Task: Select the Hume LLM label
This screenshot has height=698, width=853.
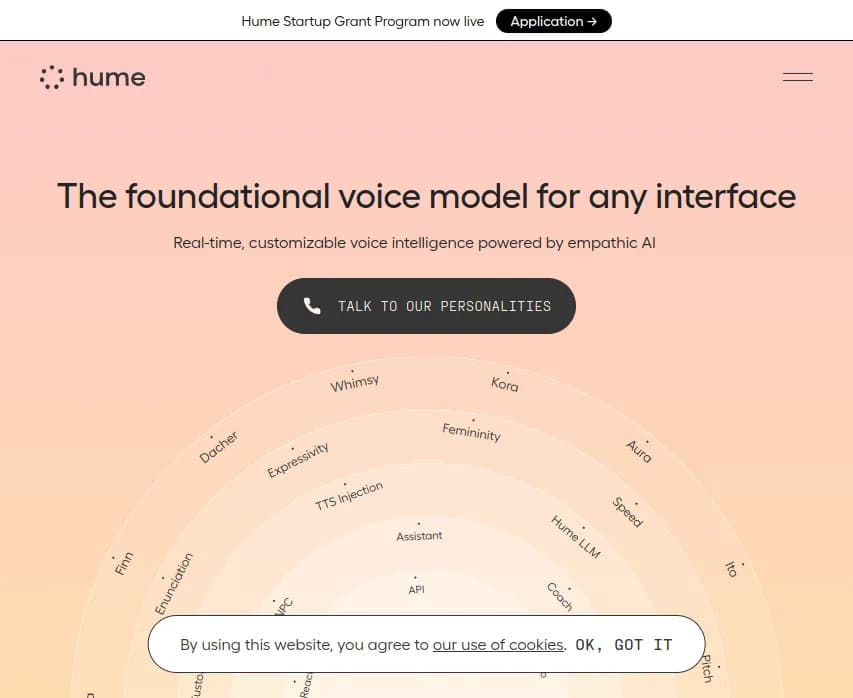Action: 576,537
